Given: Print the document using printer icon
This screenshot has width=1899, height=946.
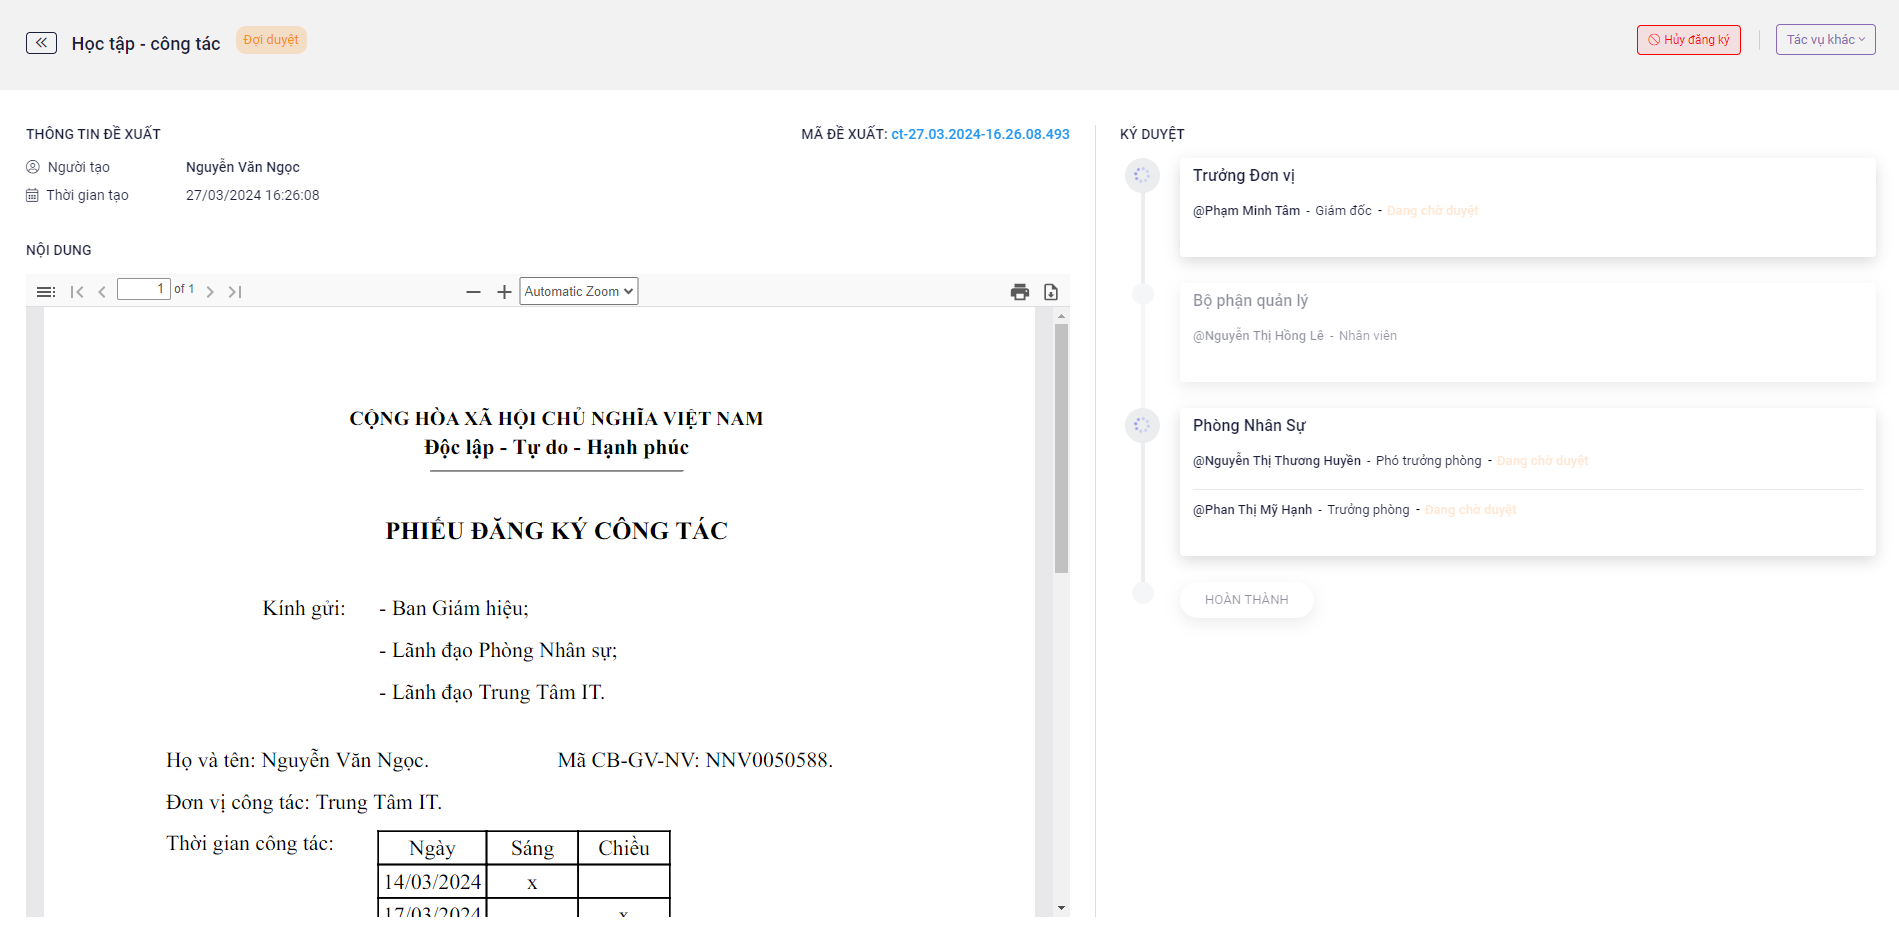Looking at the screenshot, I should tap(1019, 292).
